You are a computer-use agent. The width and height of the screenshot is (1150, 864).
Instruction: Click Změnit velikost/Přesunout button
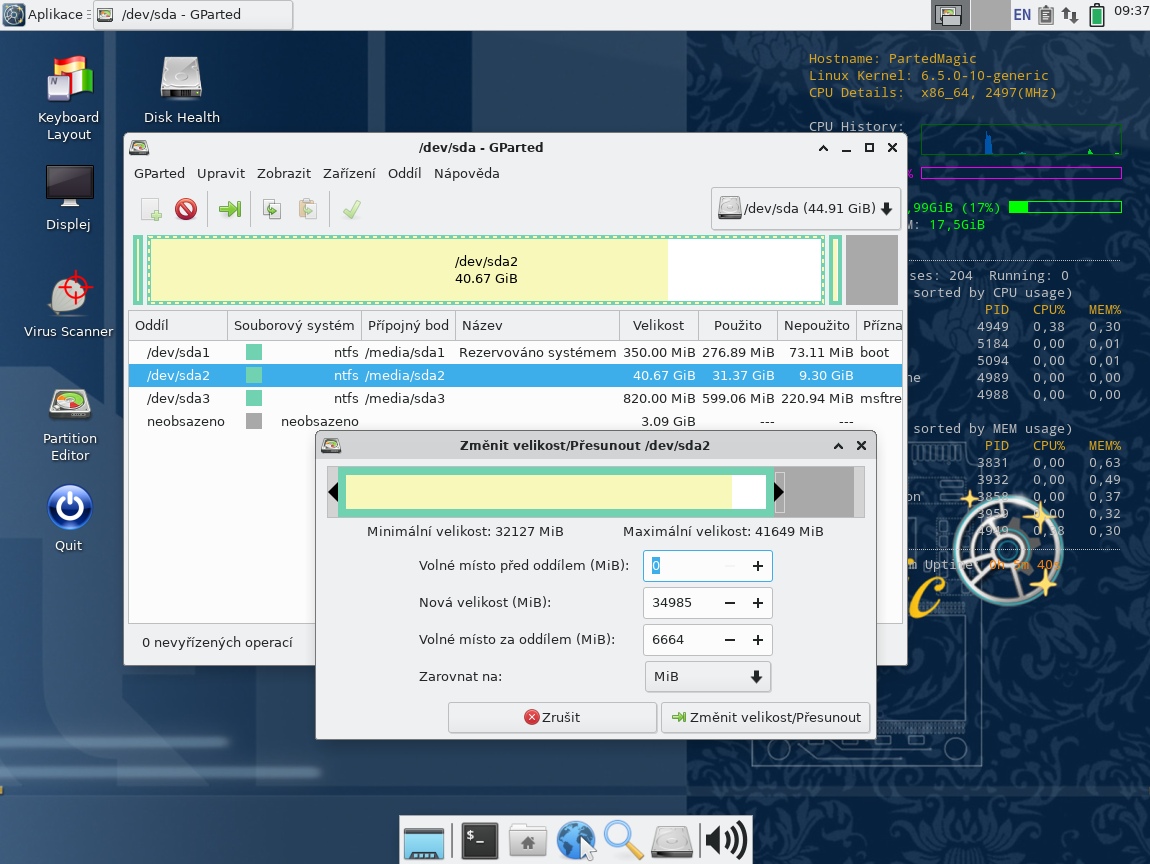pos(765,717)
